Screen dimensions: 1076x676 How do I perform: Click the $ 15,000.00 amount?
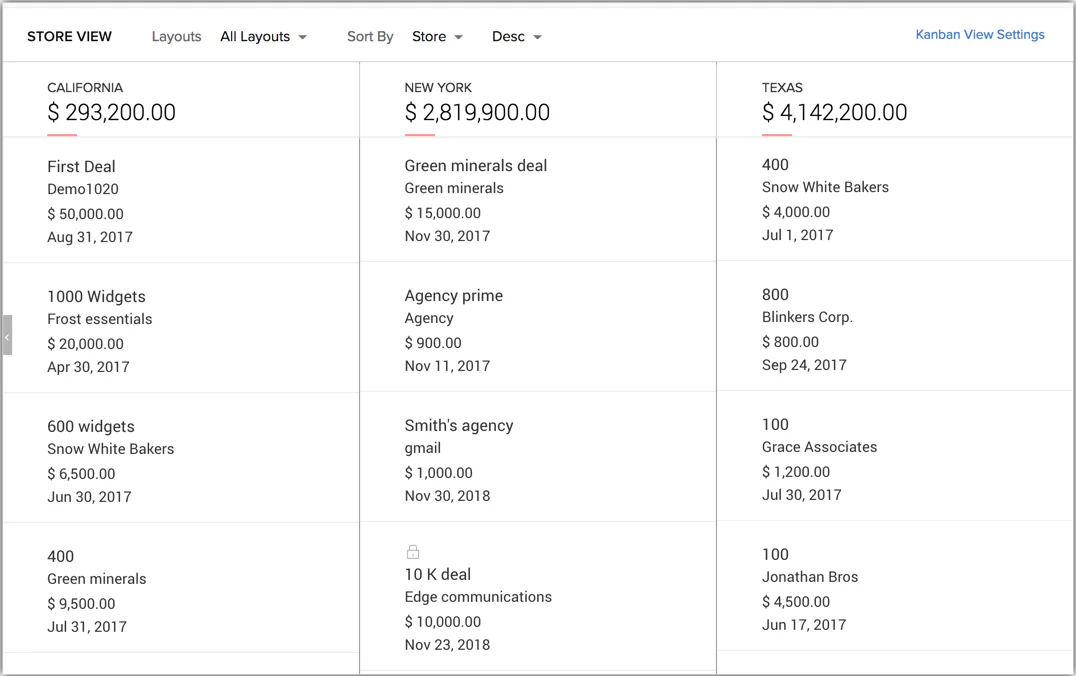(x=443, y=213)
